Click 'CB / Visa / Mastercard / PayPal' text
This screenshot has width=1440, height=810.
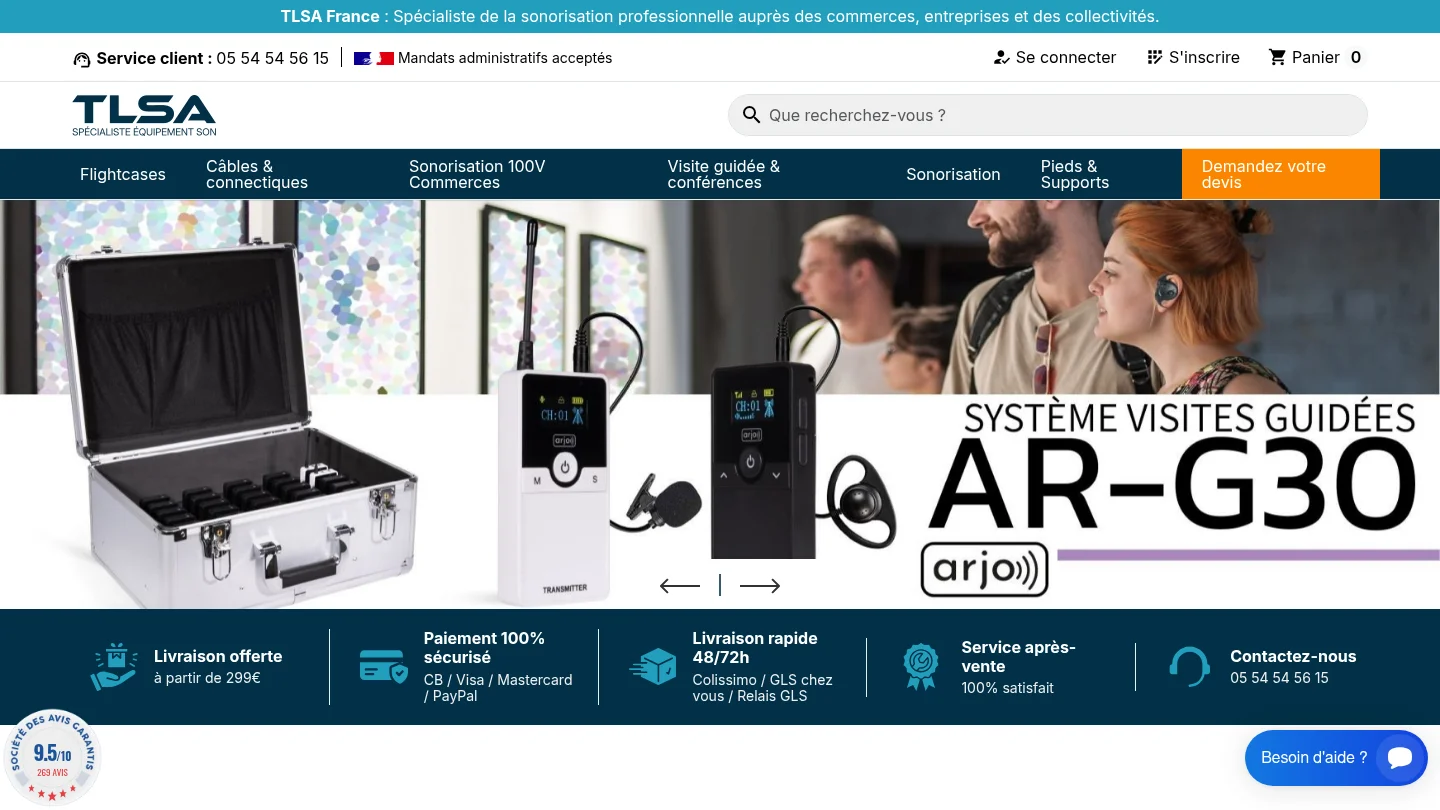tap(498, 688)
